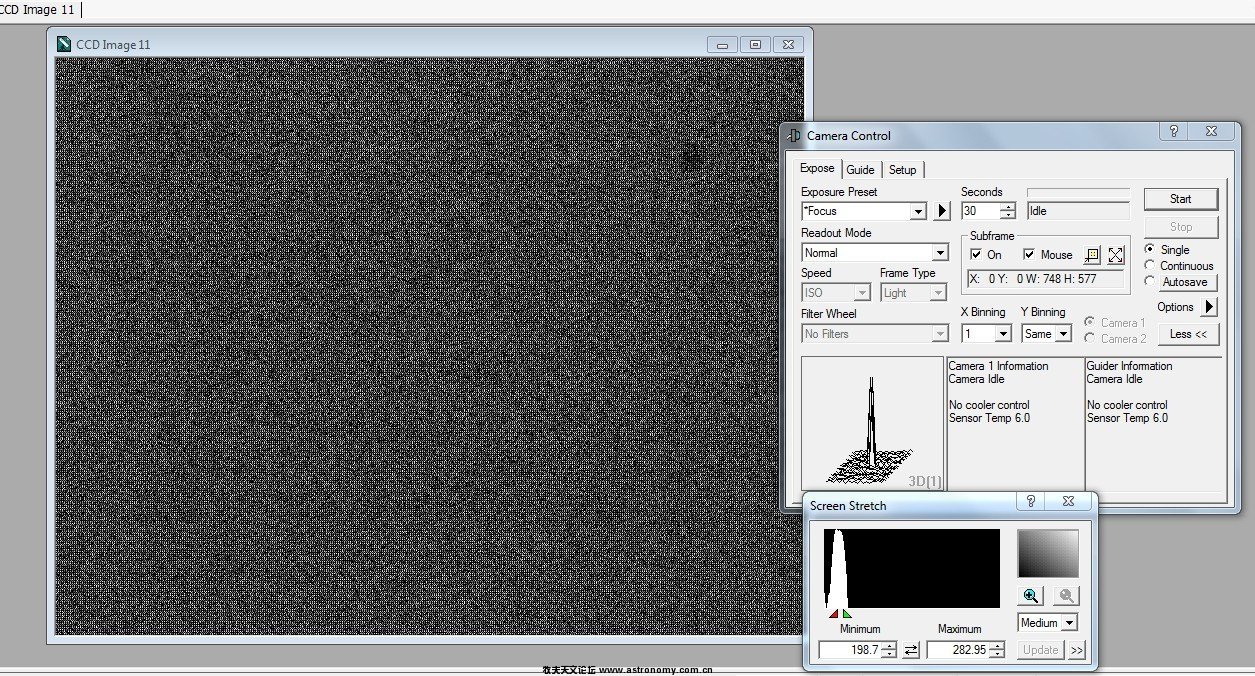Viewport: 1255px width, 676px height.
Task: Click the arrow button beside Exposure Preset
Action: coord(942,211)
